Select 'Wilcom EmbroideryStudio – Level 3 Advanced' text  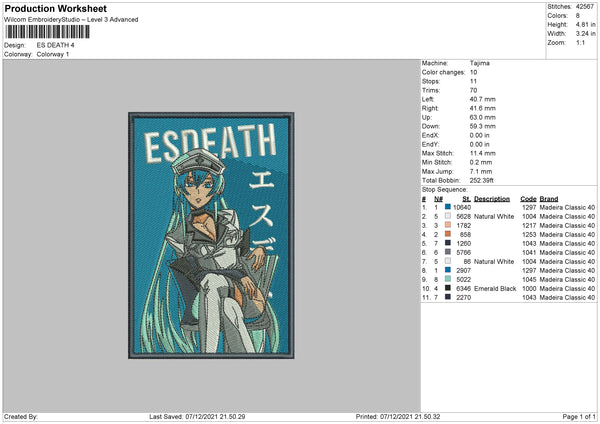click(x=71, y=20)
